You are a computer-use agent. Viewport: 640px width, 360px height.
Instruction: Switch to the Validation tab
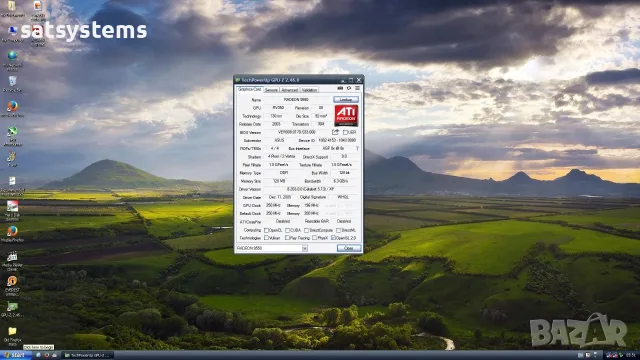click(x=309, y=90)
